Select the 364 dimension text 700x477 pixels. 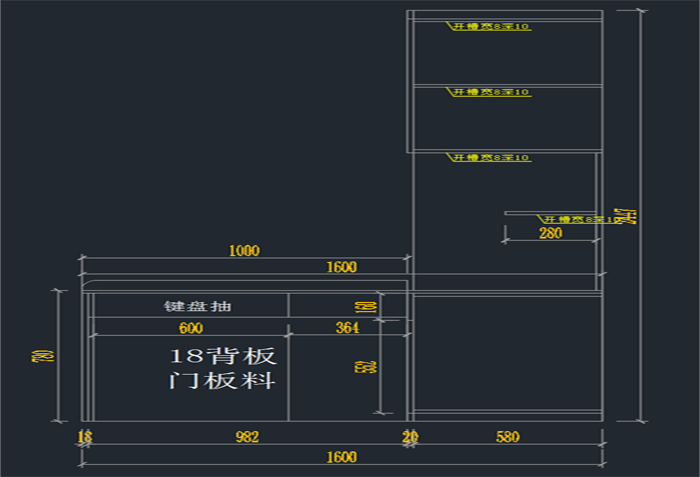click(x=347, y=328)
